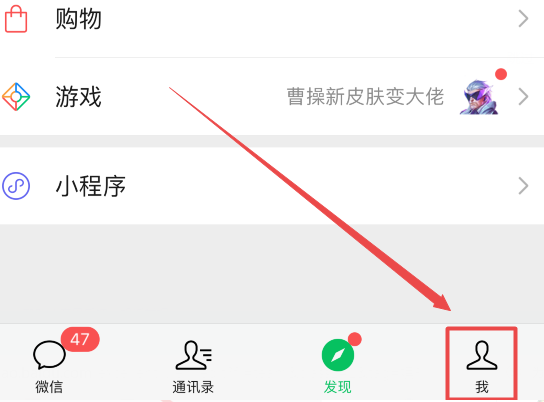Tap the Contacts person icon
The width and height of the screenshot is (544, 402).
194,356
